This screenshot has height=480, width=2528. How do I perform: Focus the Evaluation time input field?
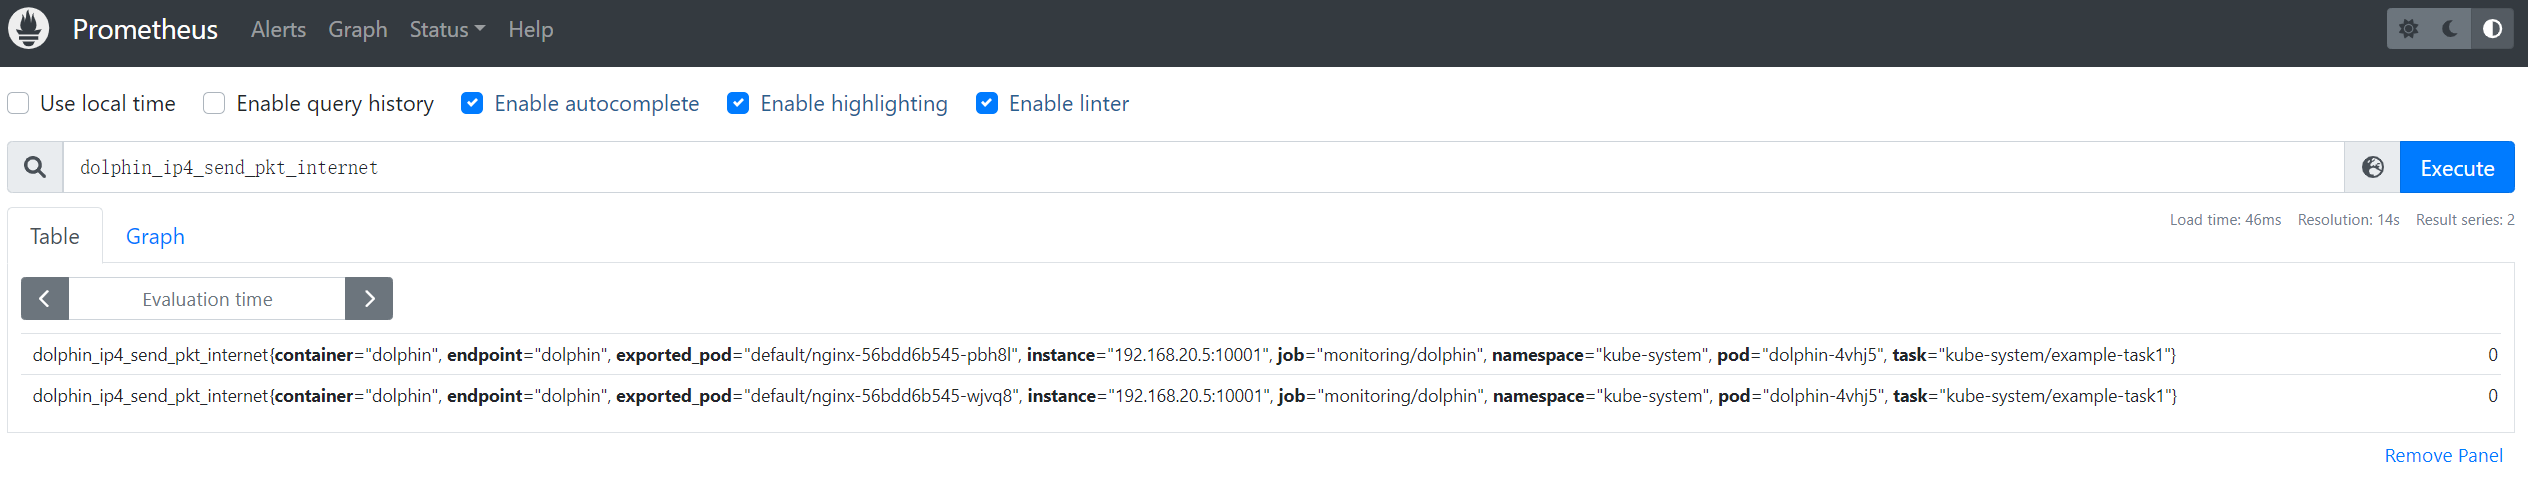click(207, 299)
